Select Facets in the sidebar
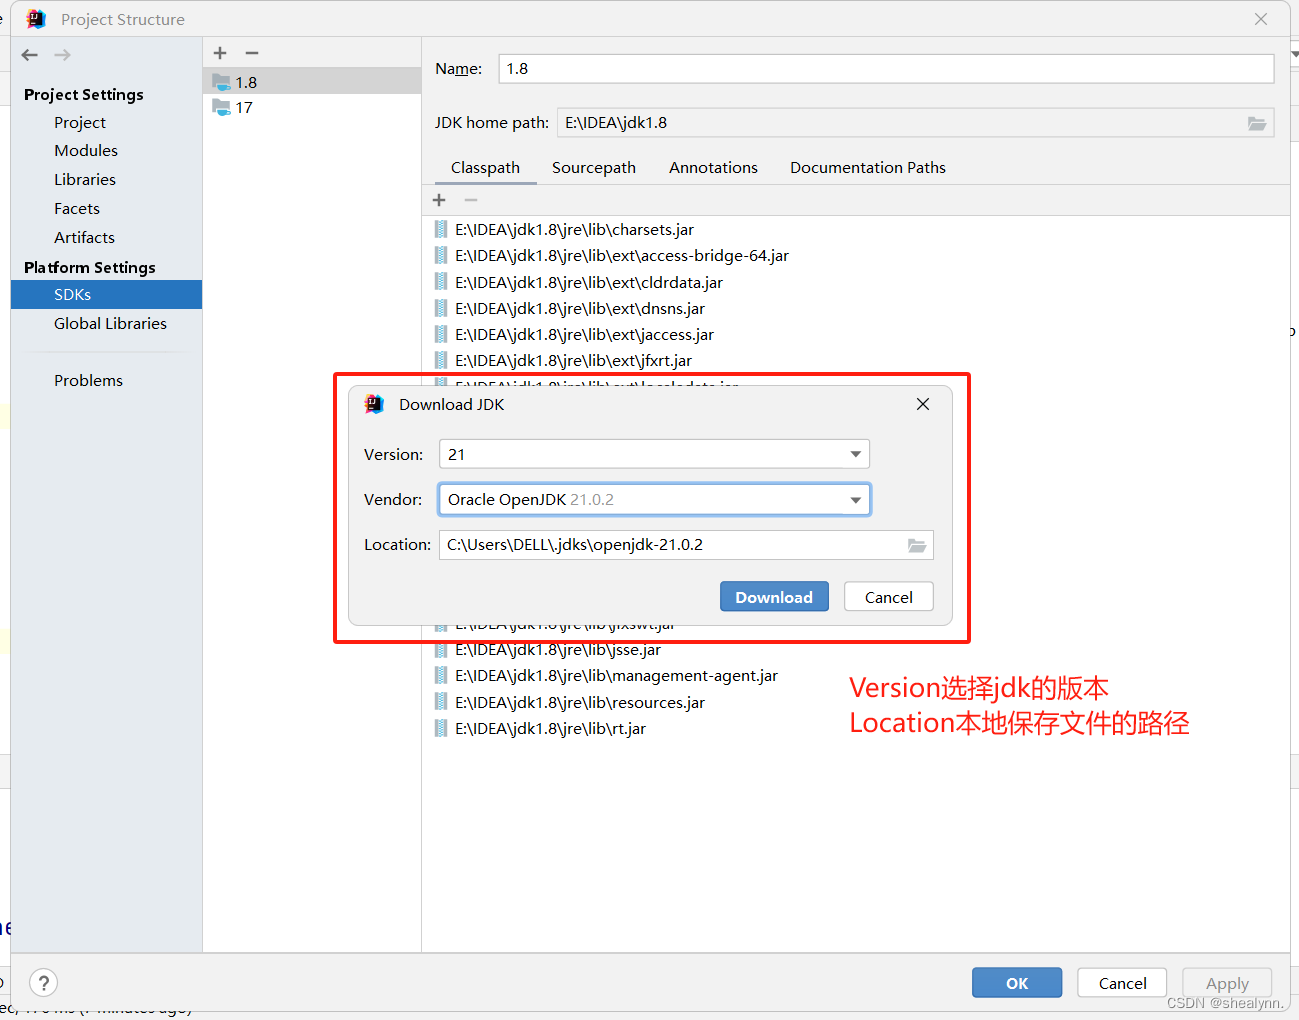1299x1020 pixels. (77, 209)
